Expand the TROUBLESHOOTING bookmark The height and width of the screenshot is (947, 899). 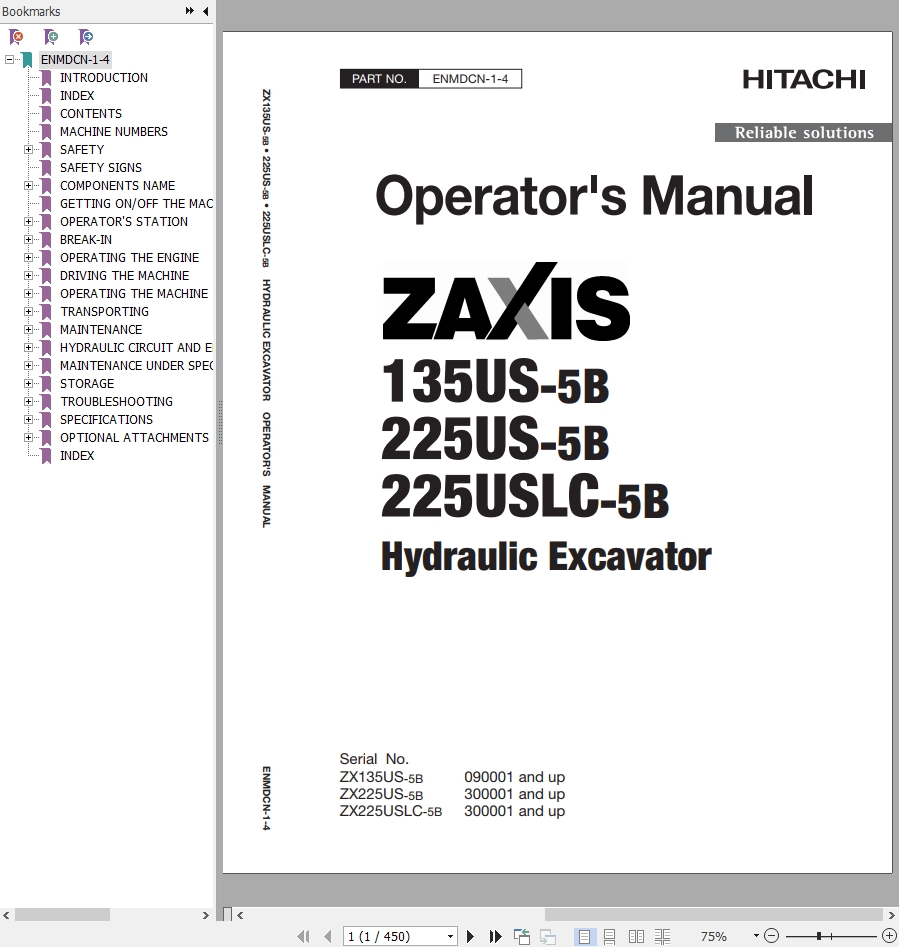pos(28,402)
